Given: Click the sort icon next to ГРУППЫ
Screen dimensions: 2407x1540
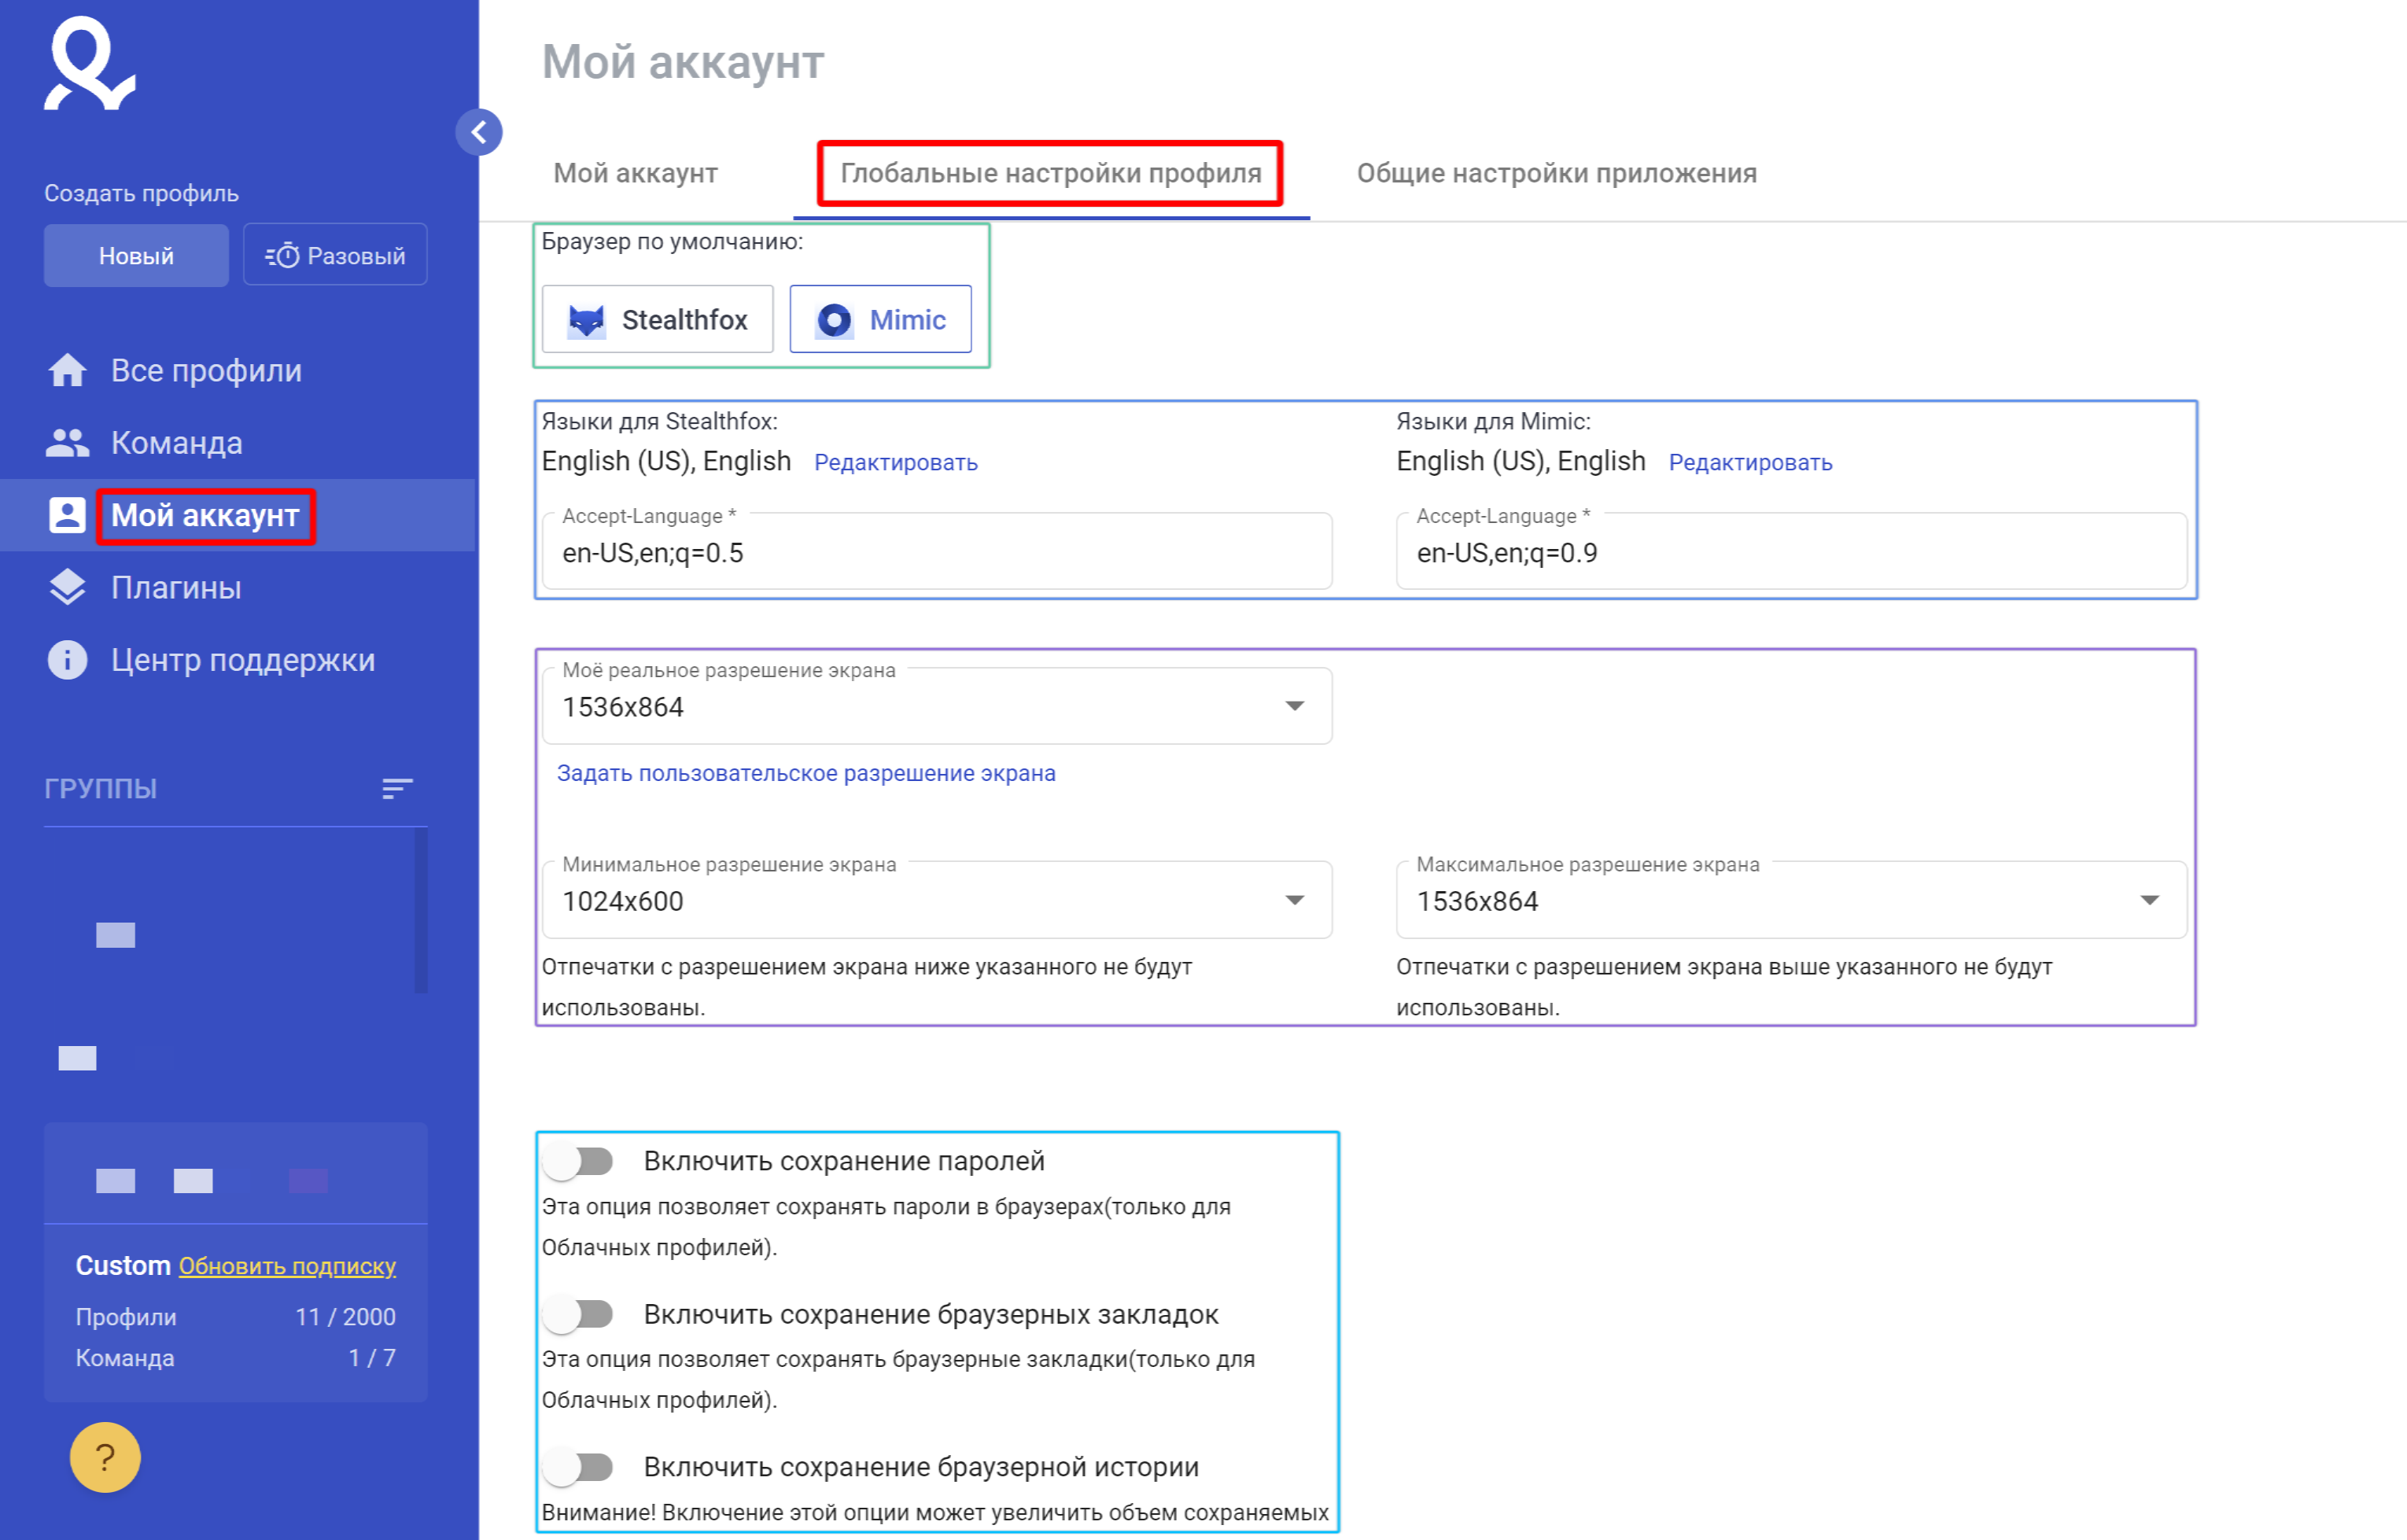Looking at the screenshot, I should tap(397, 789).
